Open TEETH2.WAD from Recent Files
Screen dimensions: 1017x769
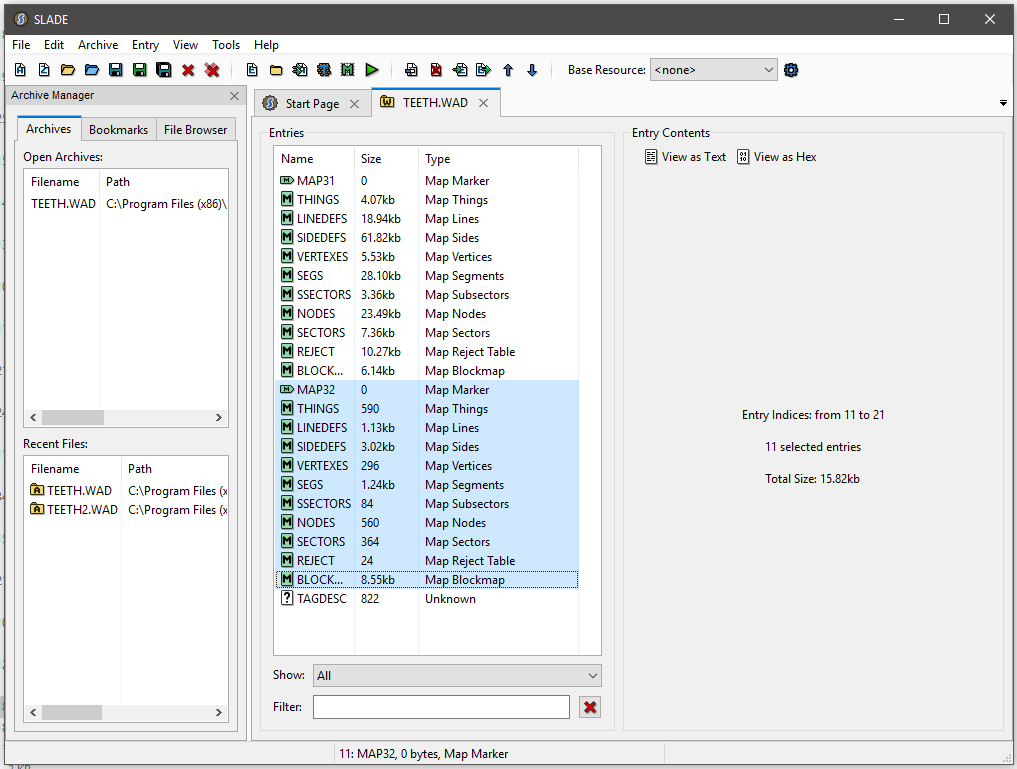tap(82, 510)
